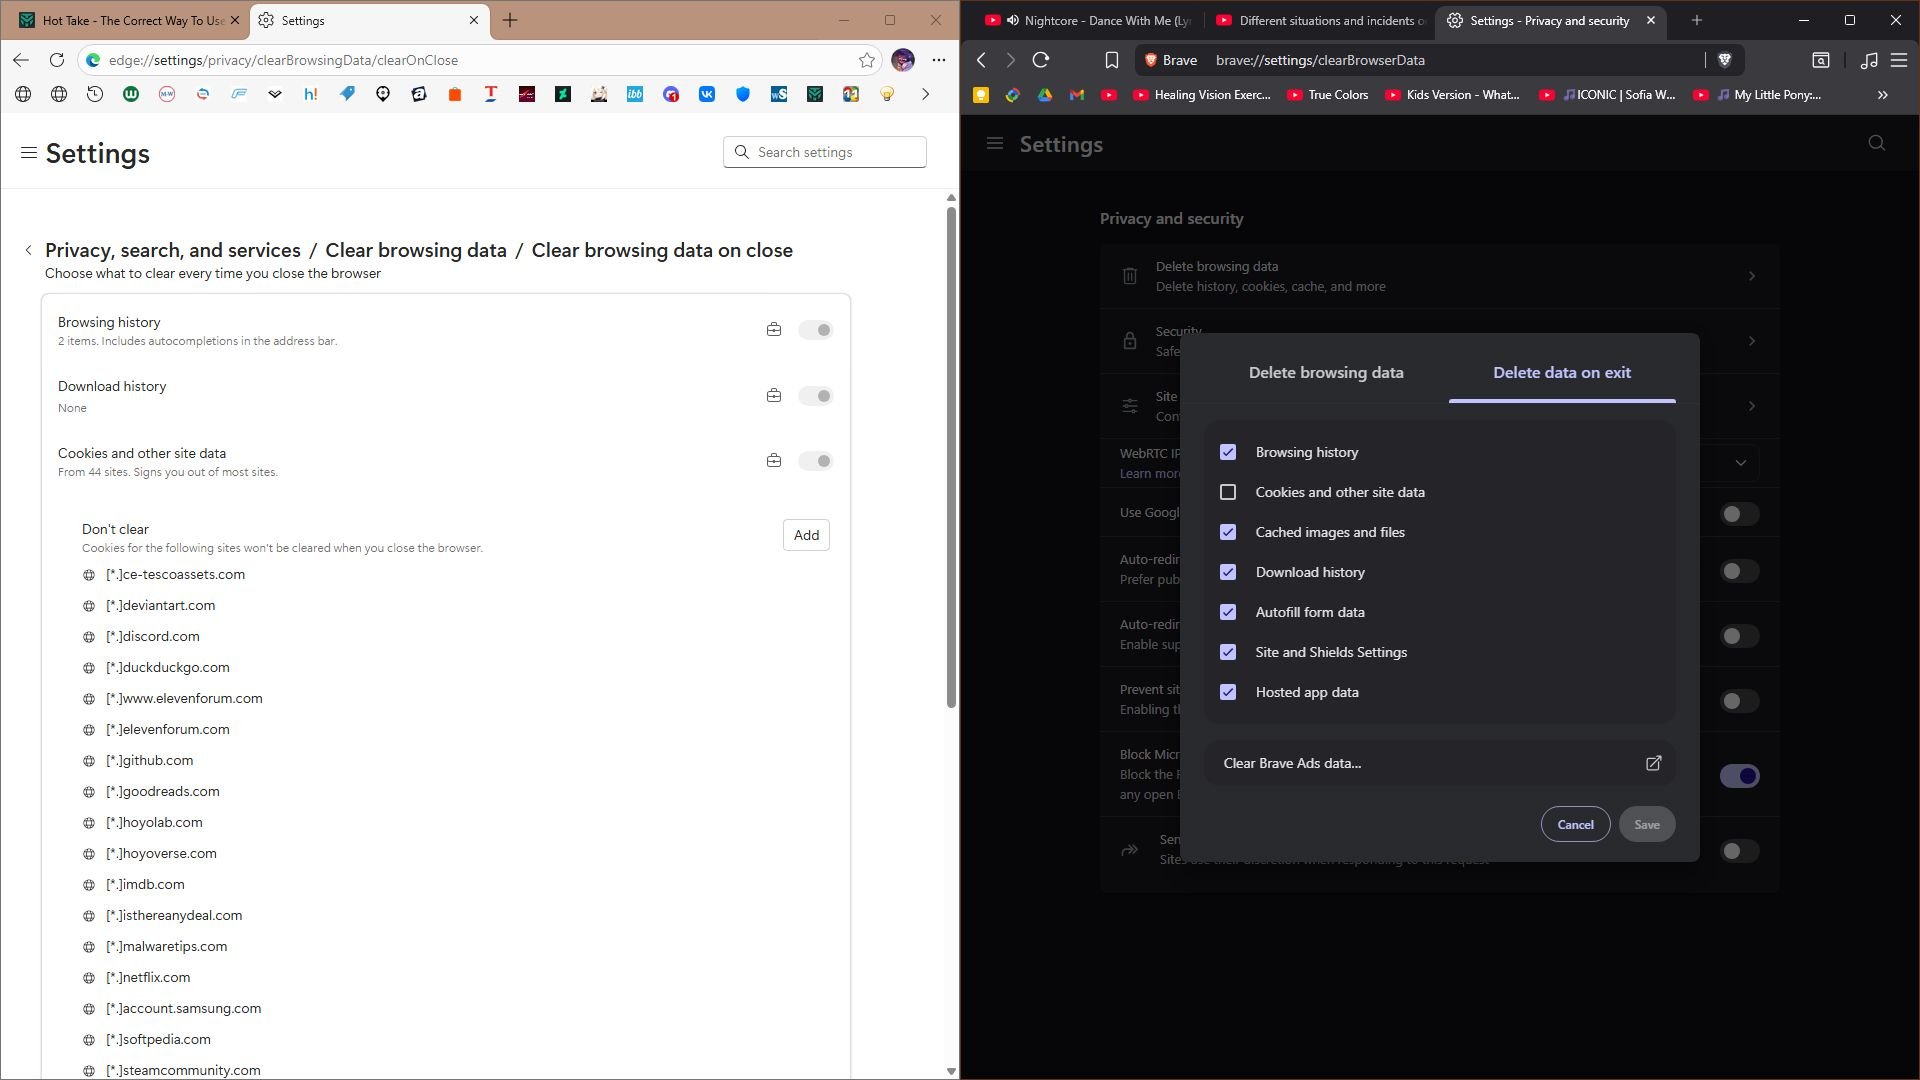Image resolution: width=1920 pixels, height=1080 pixels.
Task: Open the Google Drive bookmark in Brave
Action: pos(1045,95)
